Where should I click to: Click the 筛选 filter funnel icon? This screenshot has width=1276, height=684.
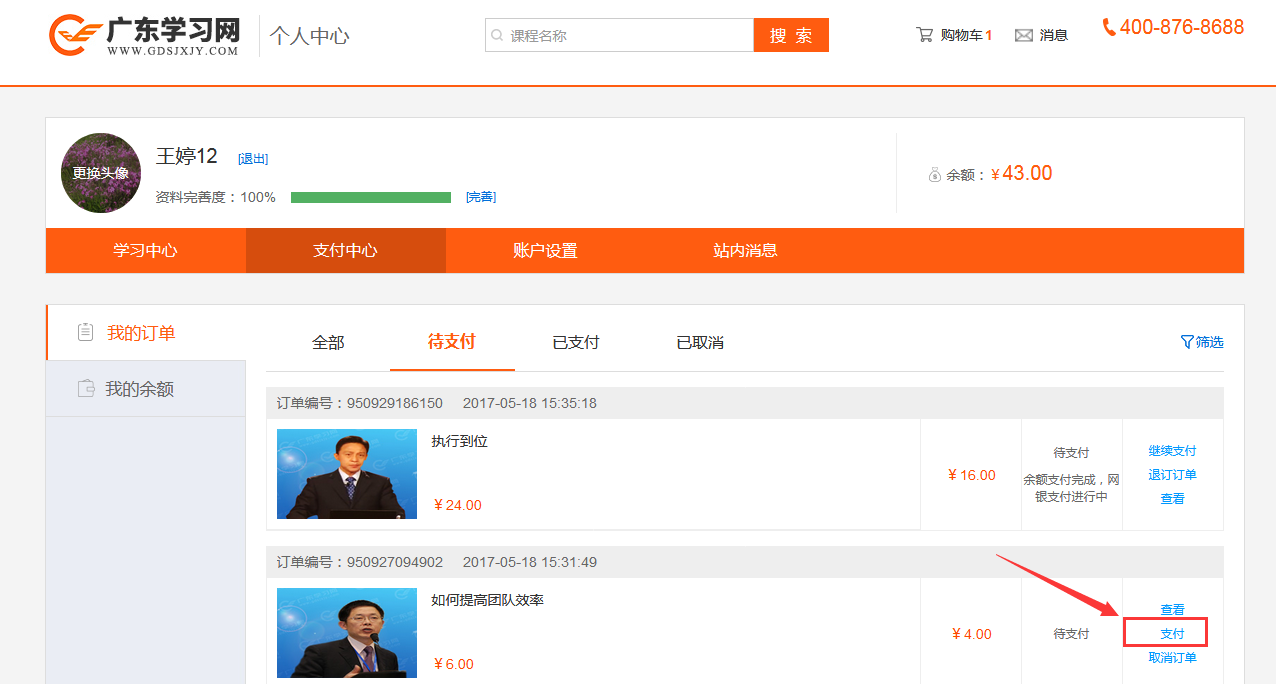(x=1187, y=342)
